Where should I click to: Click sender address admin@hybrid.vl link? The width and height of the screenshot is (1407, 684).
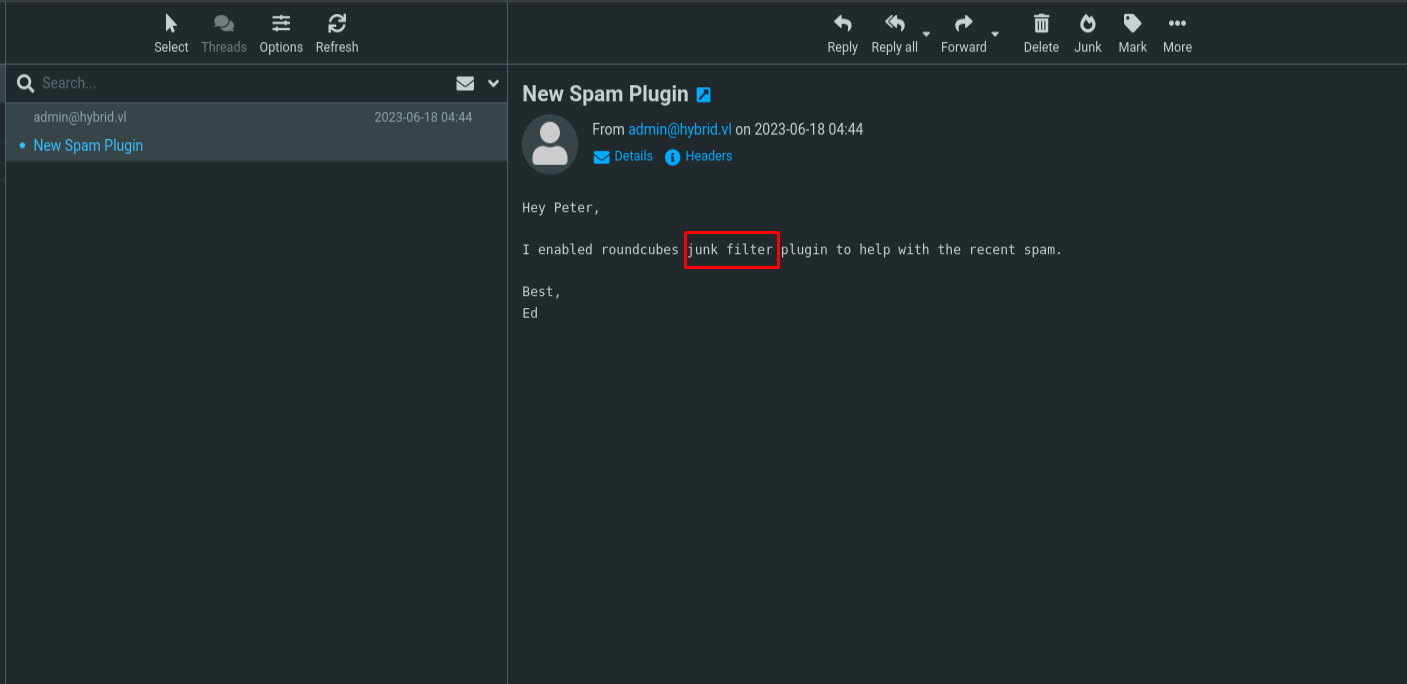(x=680, y=129)
